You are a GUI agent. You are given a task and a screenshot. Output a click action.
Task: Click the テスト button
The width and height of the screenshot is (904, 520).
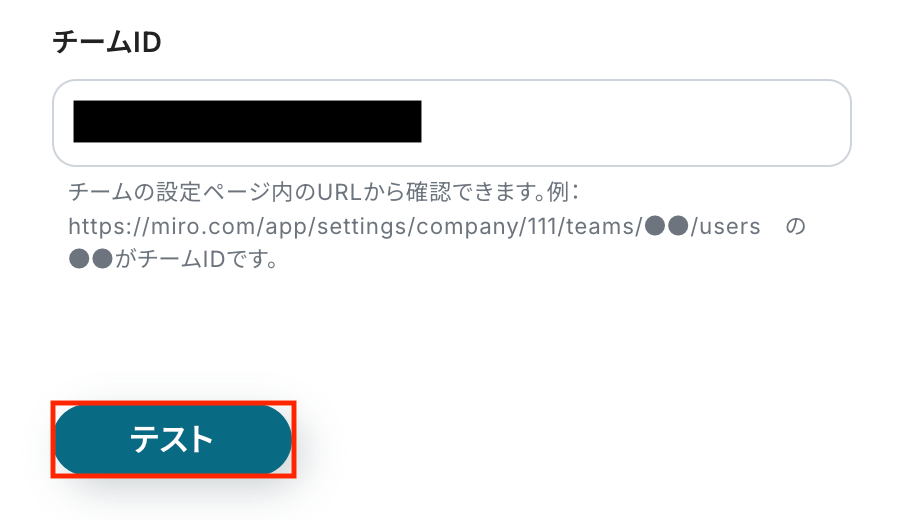click(x=173, y=439)
